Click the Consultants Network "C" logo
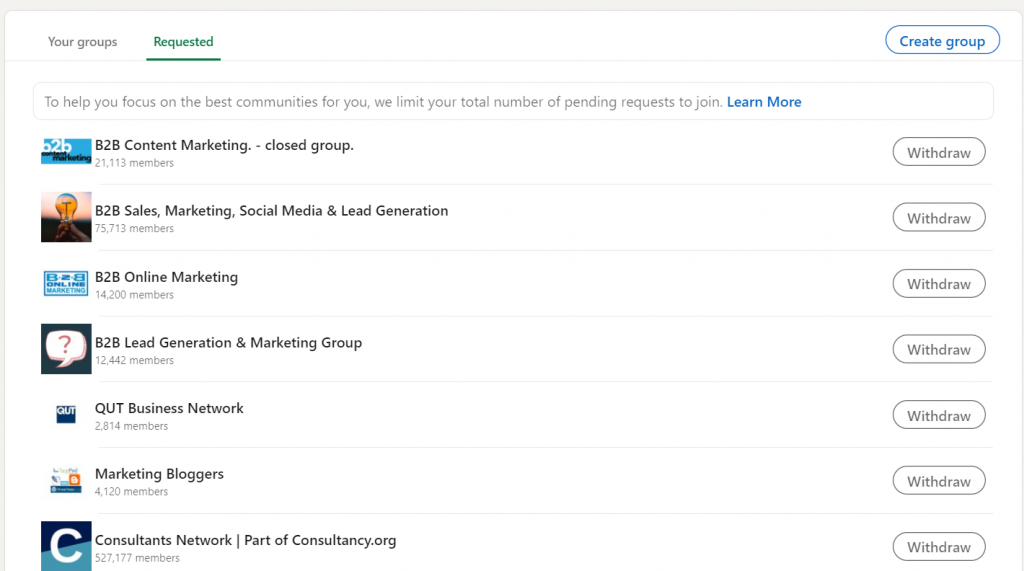The height and width of the screenshot is (571, 1024). pyautogui.click(x=66, y=546)
